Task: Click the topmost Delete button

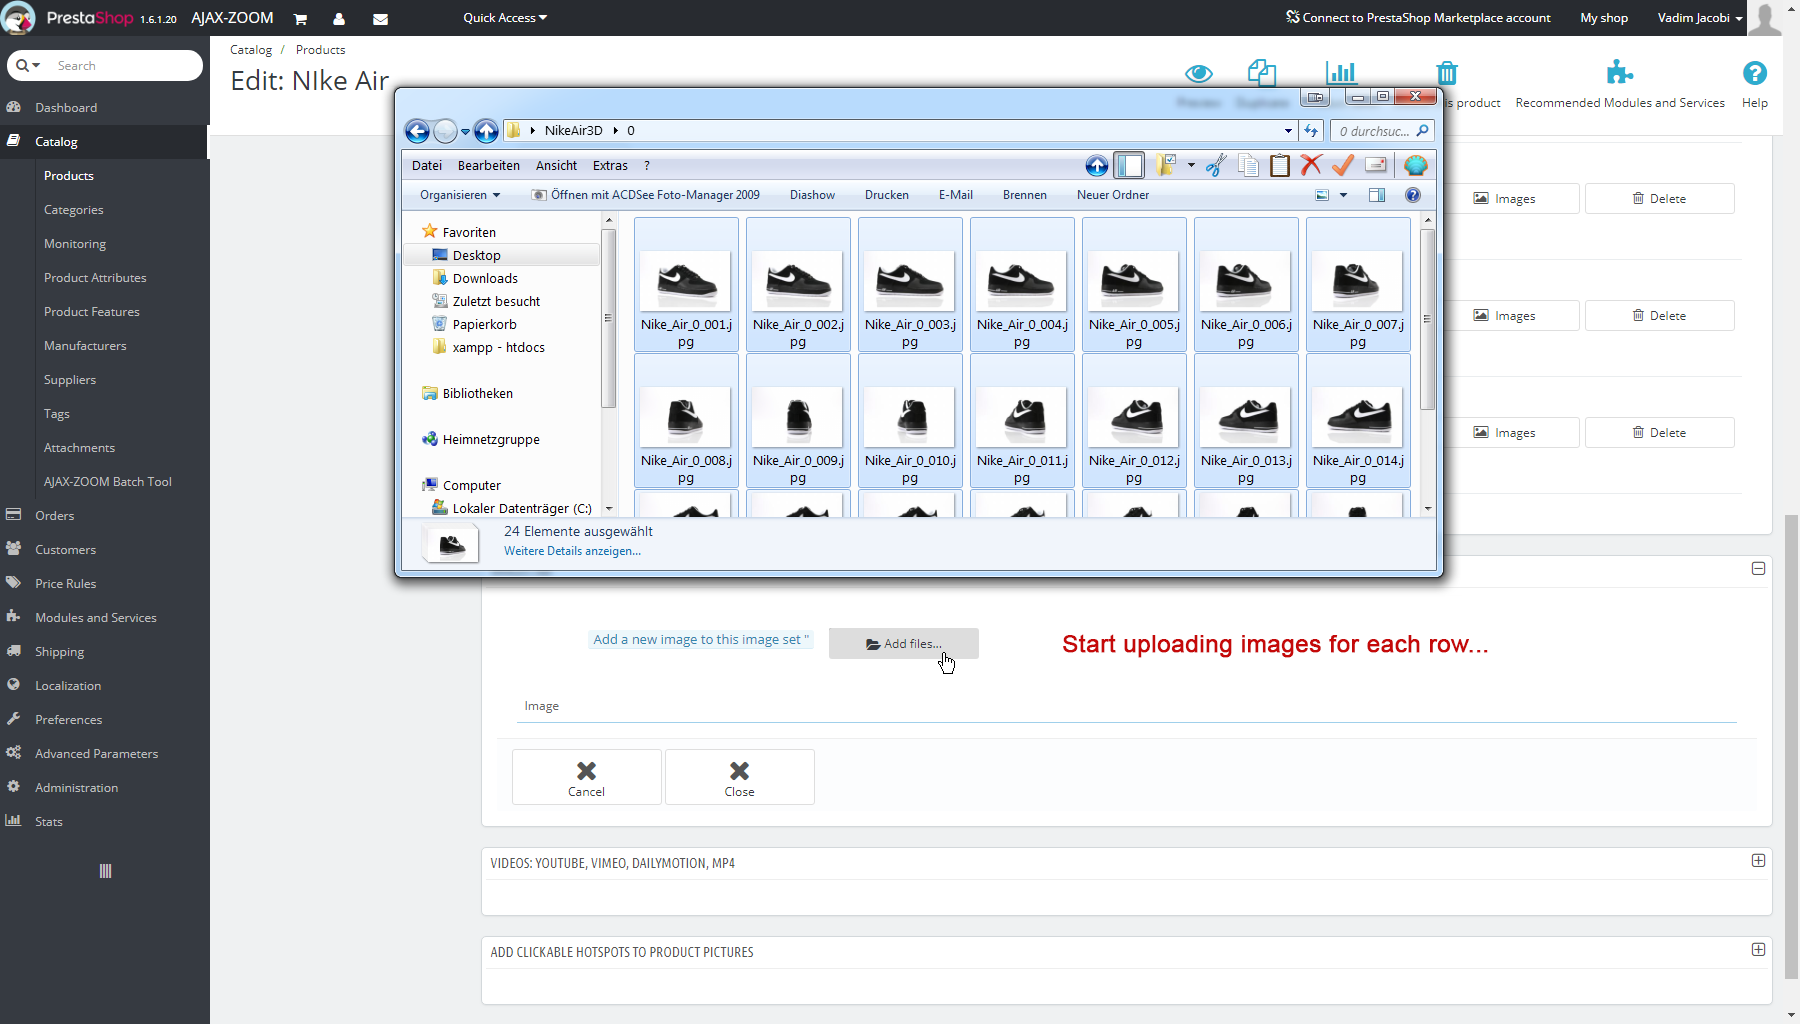Action: [x=1660, y=199]
